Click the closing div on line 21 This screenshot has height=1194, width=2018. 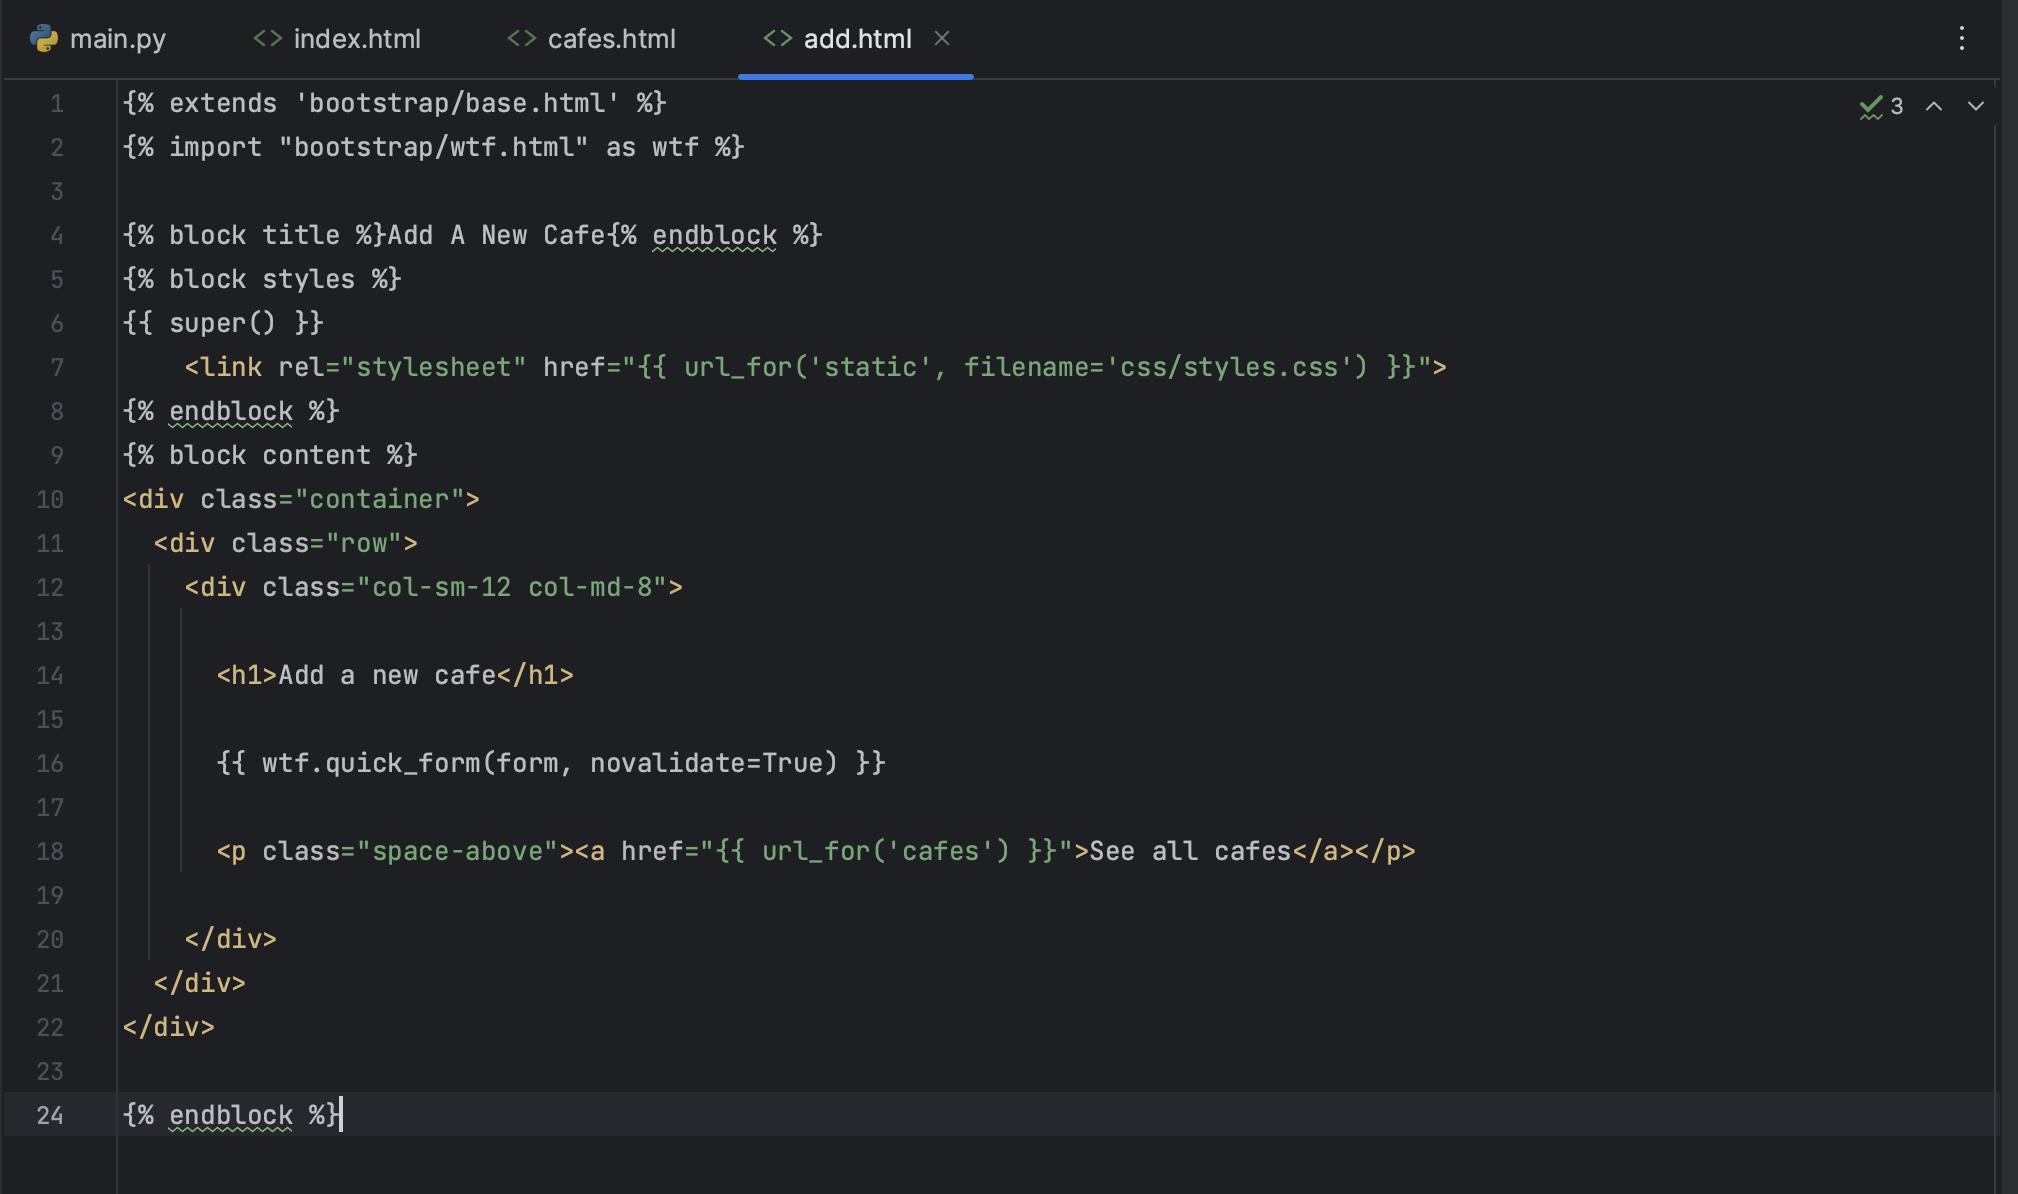[200, 983]
